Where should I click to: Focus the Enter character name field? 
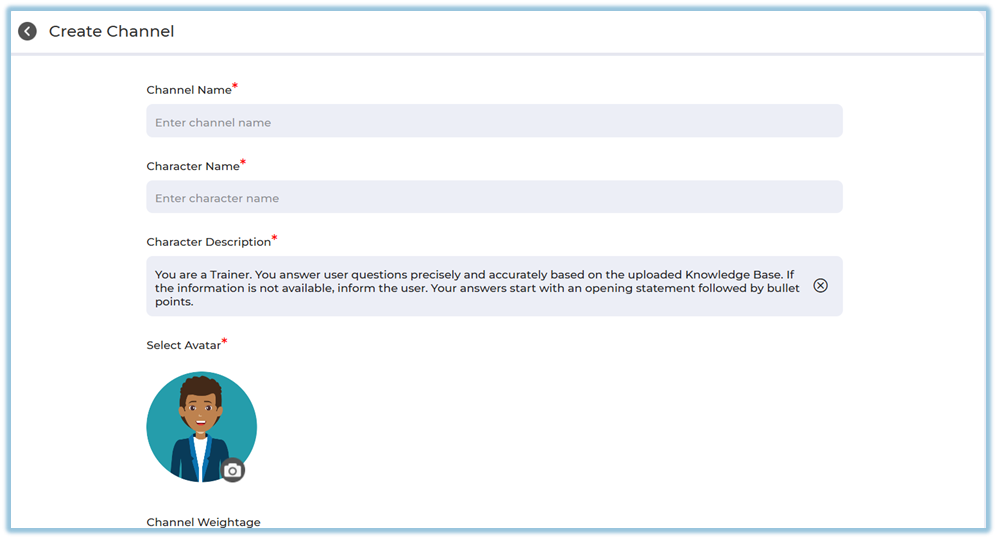pyautogui.click(x=494, y=198)
